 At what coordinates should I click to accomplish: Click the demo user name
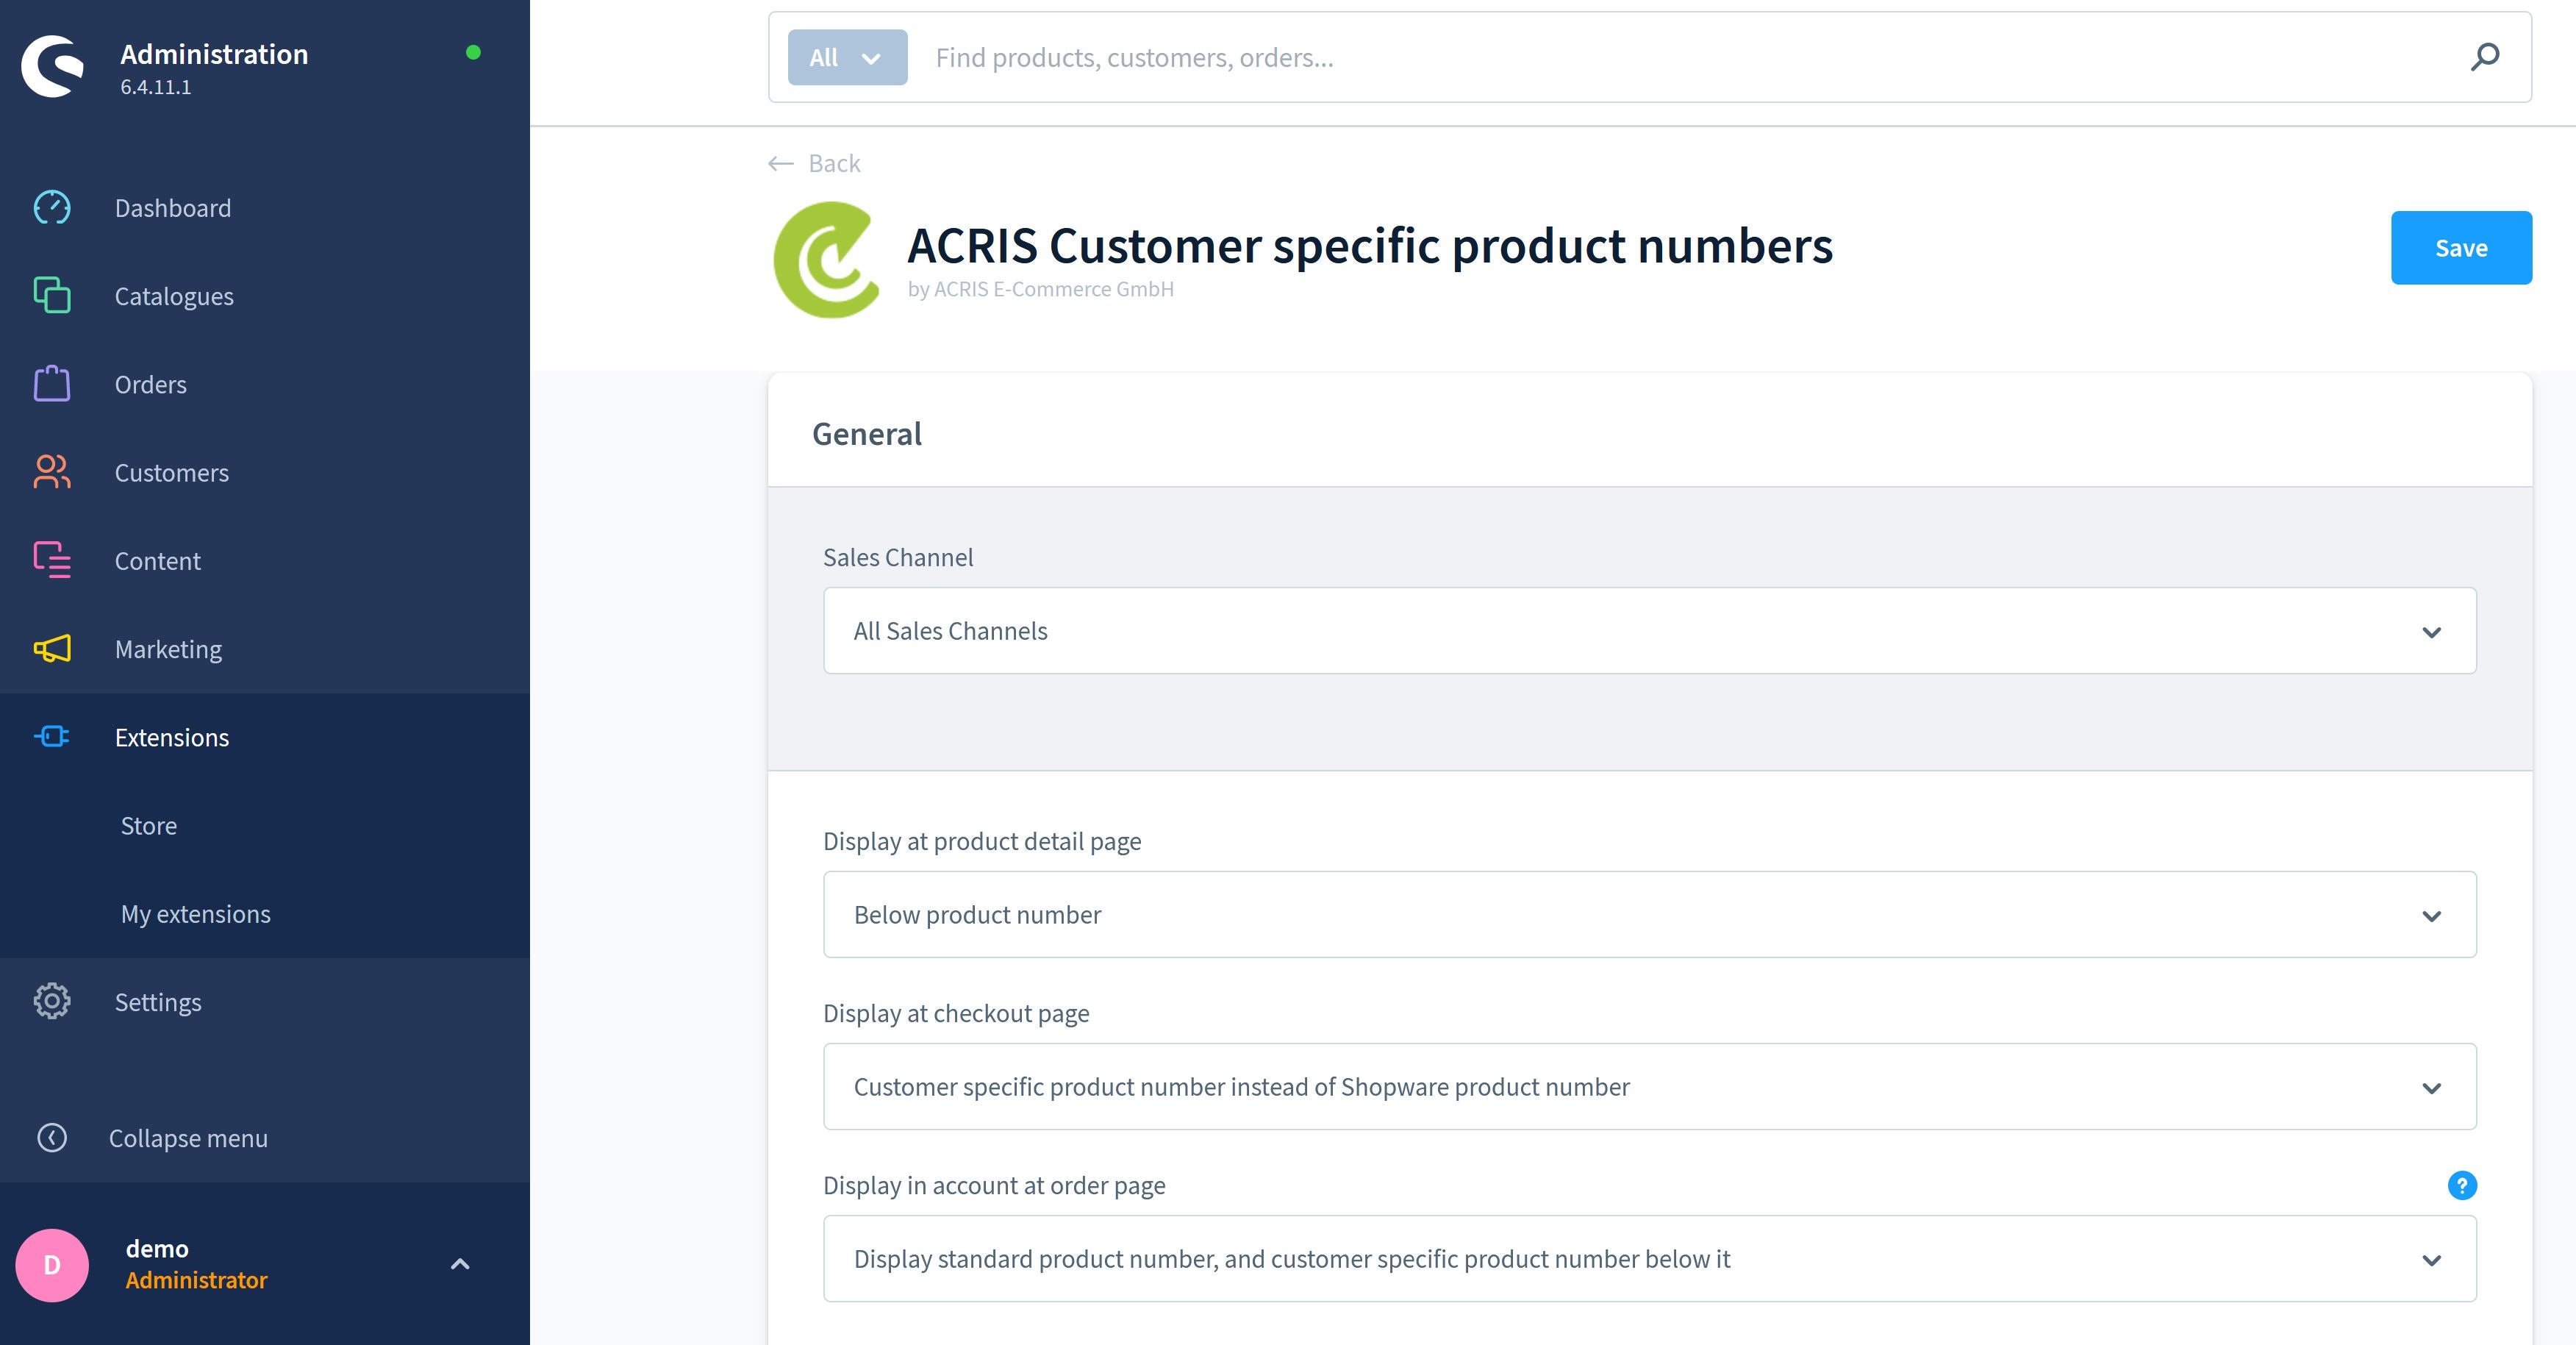(x=157, y=1248)
